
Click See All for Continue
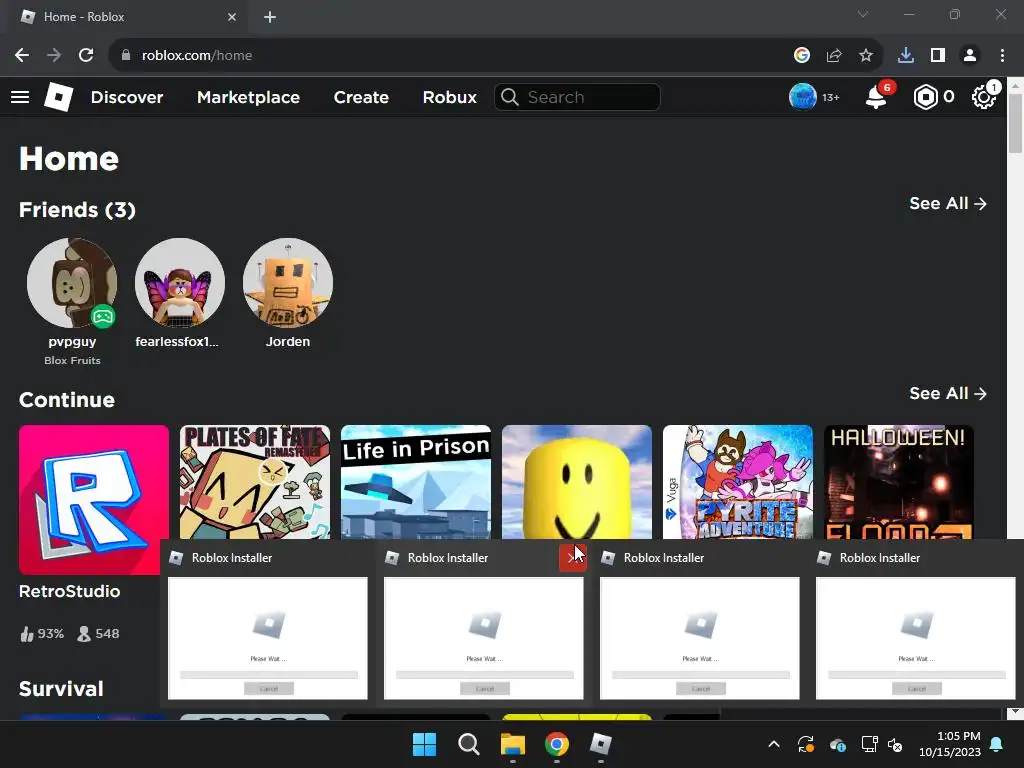[948, 394]
